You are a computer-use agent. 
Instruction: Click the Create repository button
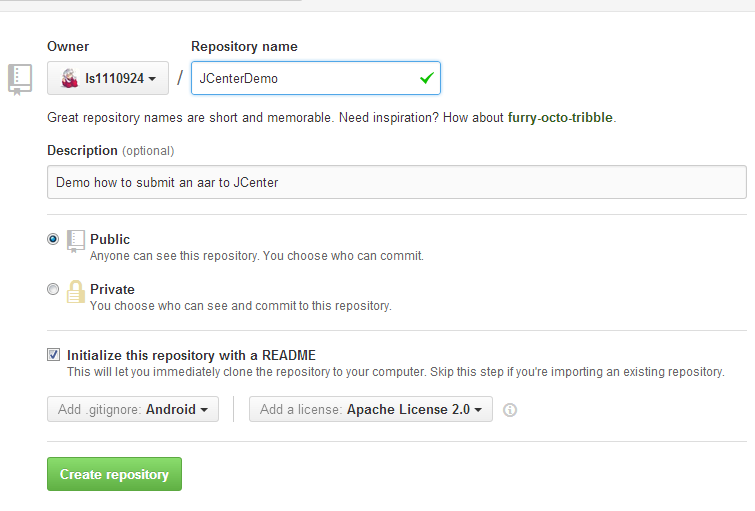[x=115, y=474]
